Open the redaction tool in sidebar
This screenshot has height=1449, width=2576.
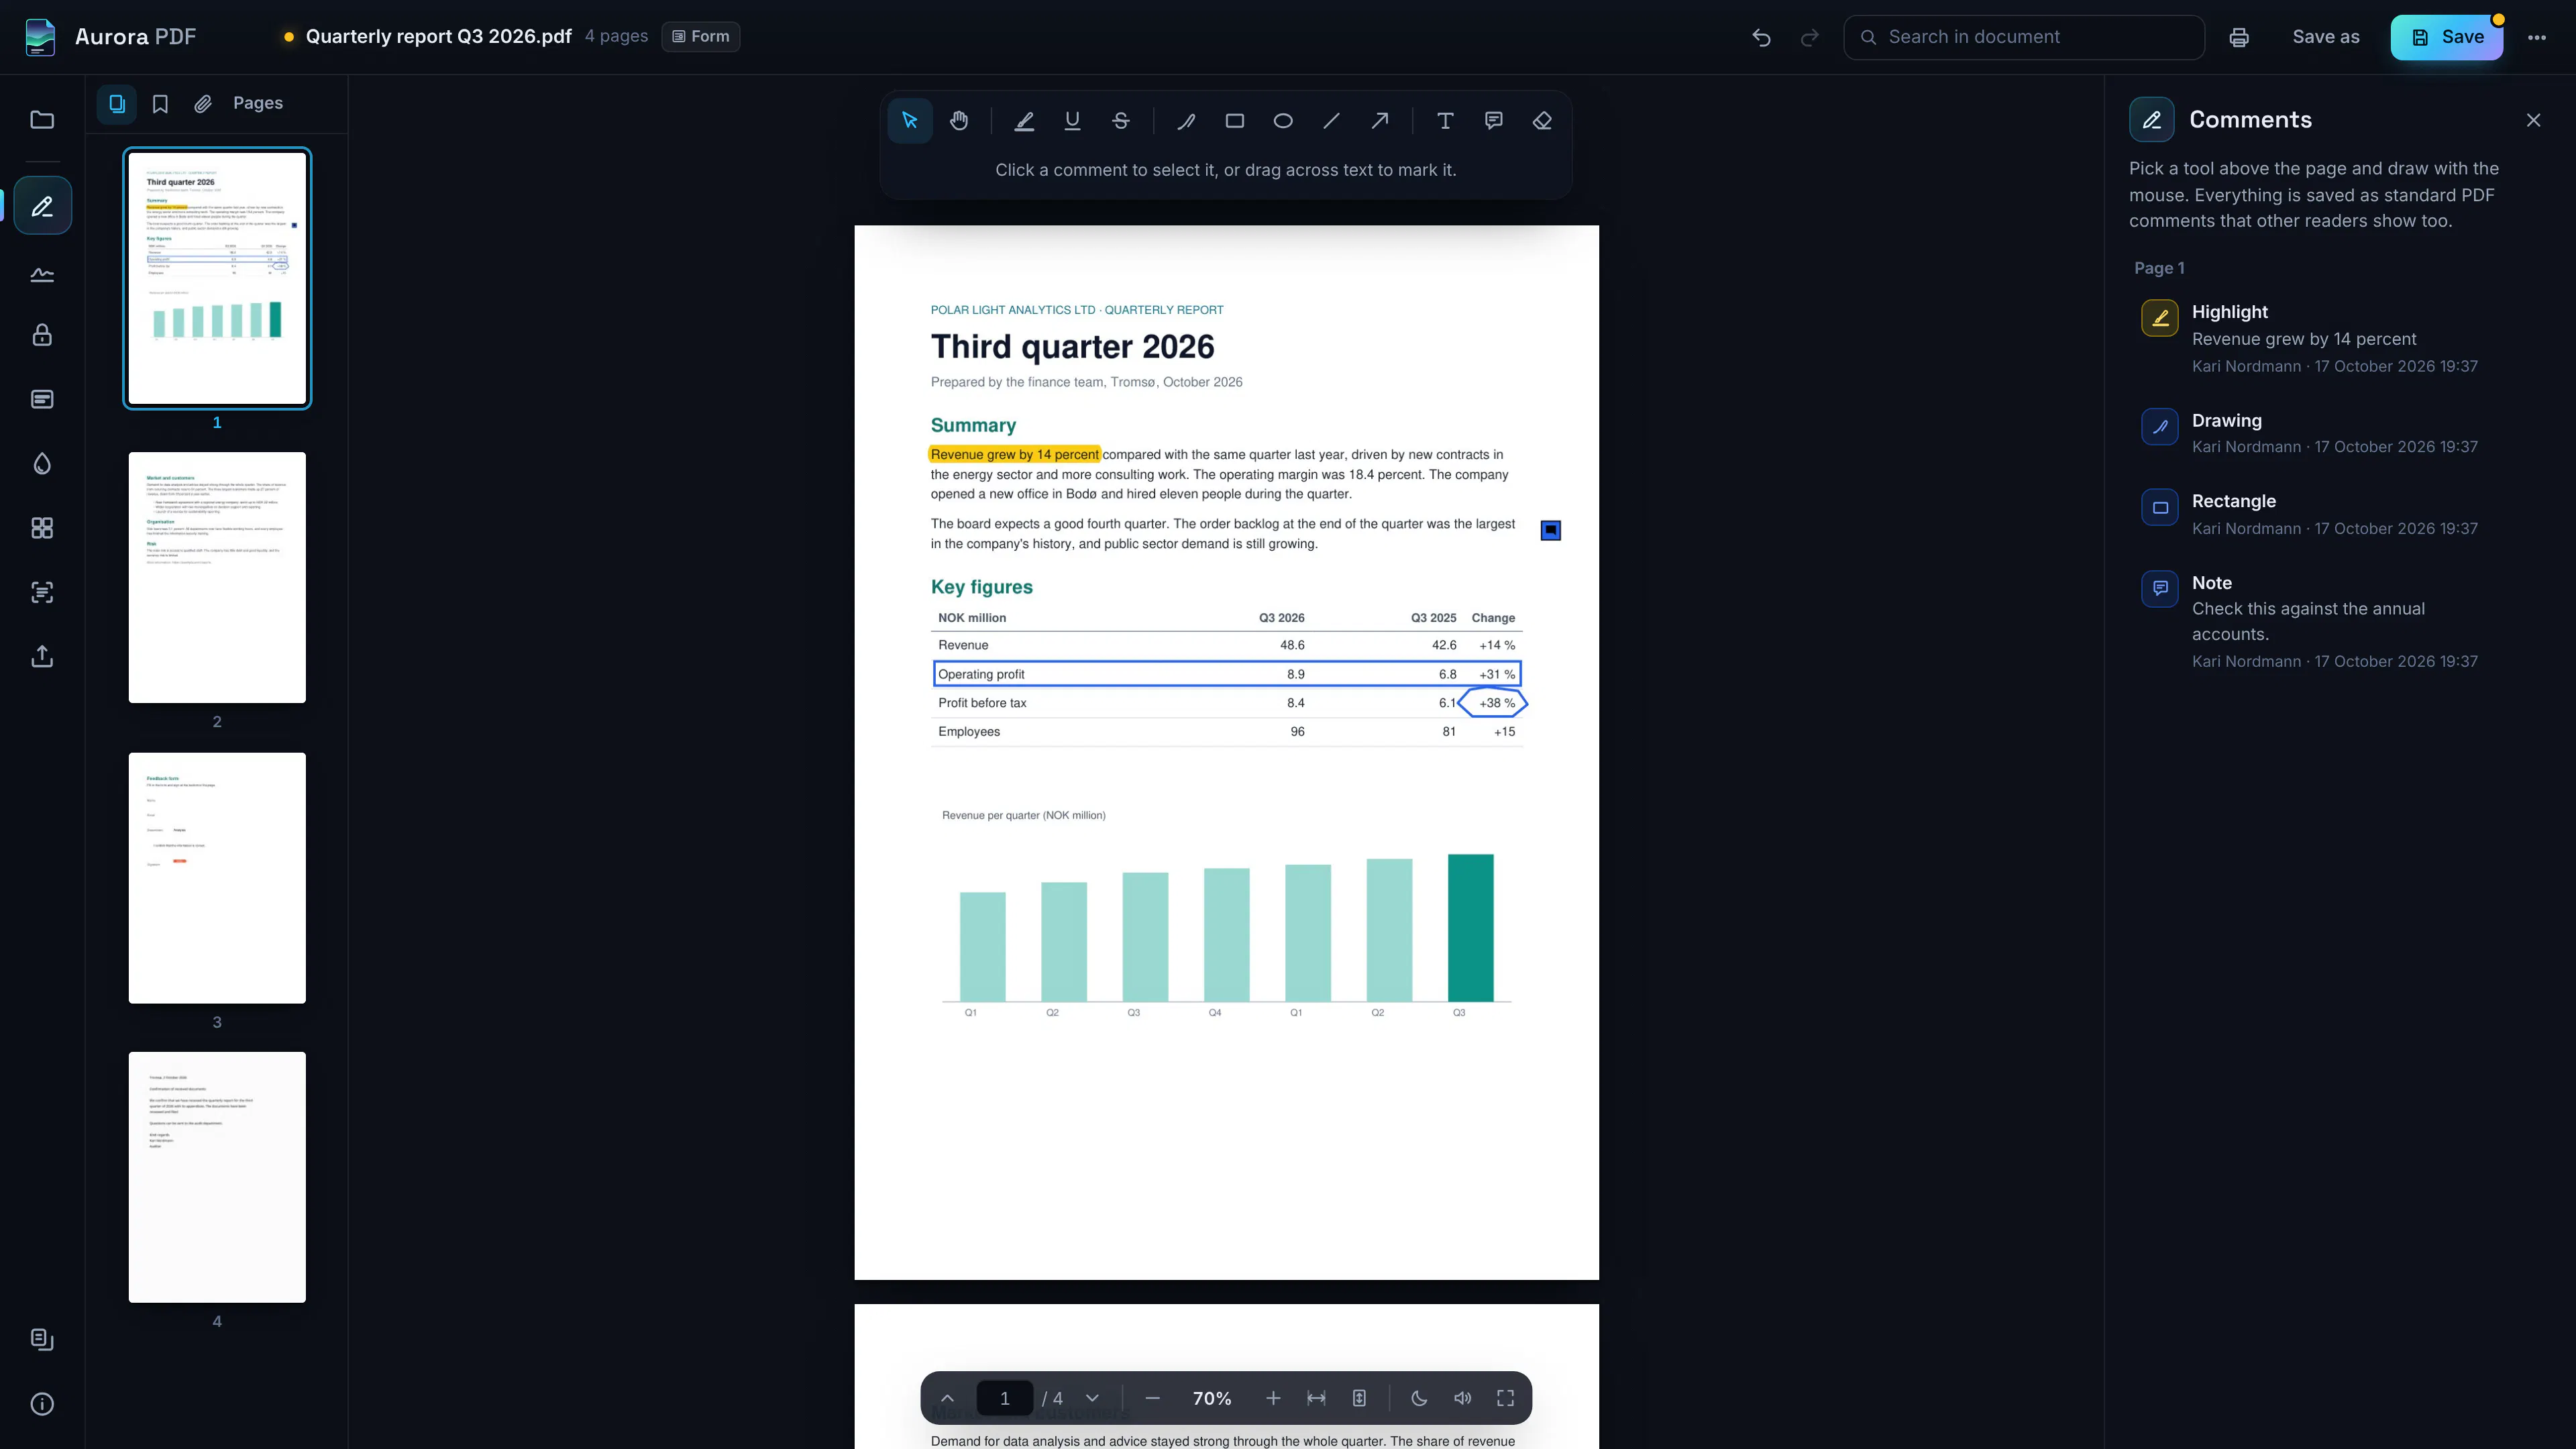[42, 399]
